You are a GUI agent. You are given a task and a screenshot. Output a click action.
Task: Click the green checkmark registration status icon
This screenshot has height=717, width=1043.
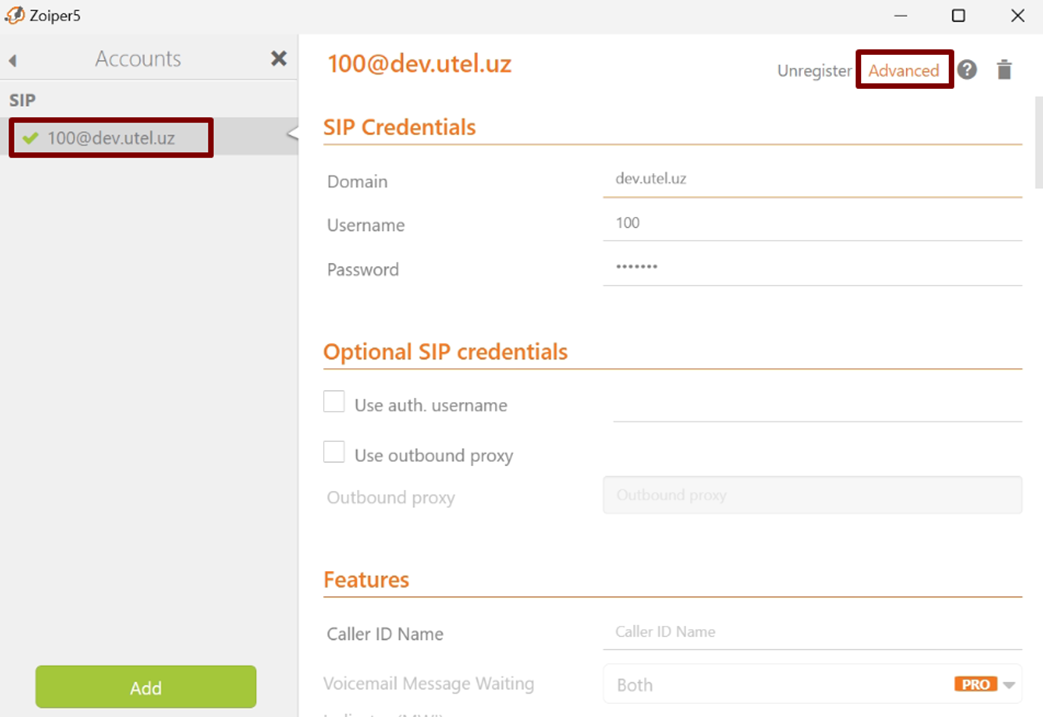pyautogui.click(x=30, y=138)
